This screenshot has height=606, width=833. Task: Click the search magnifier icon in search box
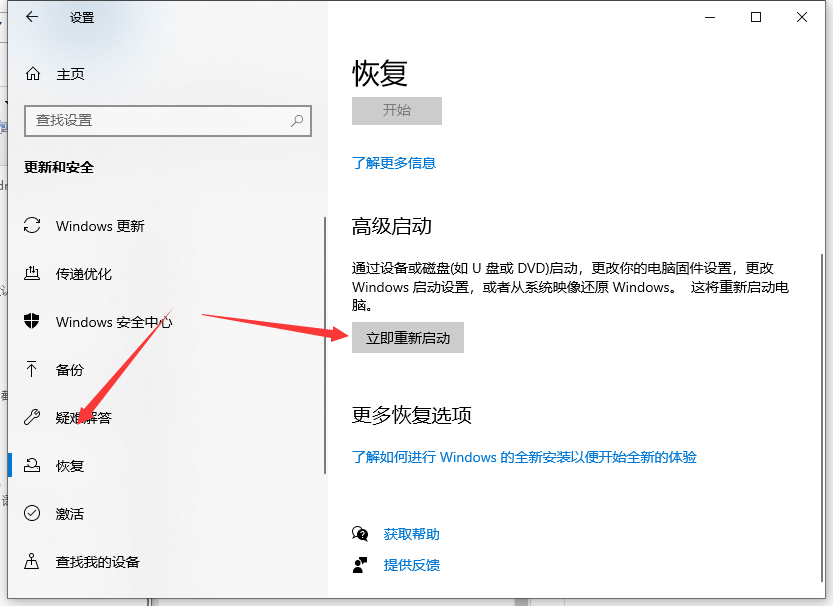297,120
